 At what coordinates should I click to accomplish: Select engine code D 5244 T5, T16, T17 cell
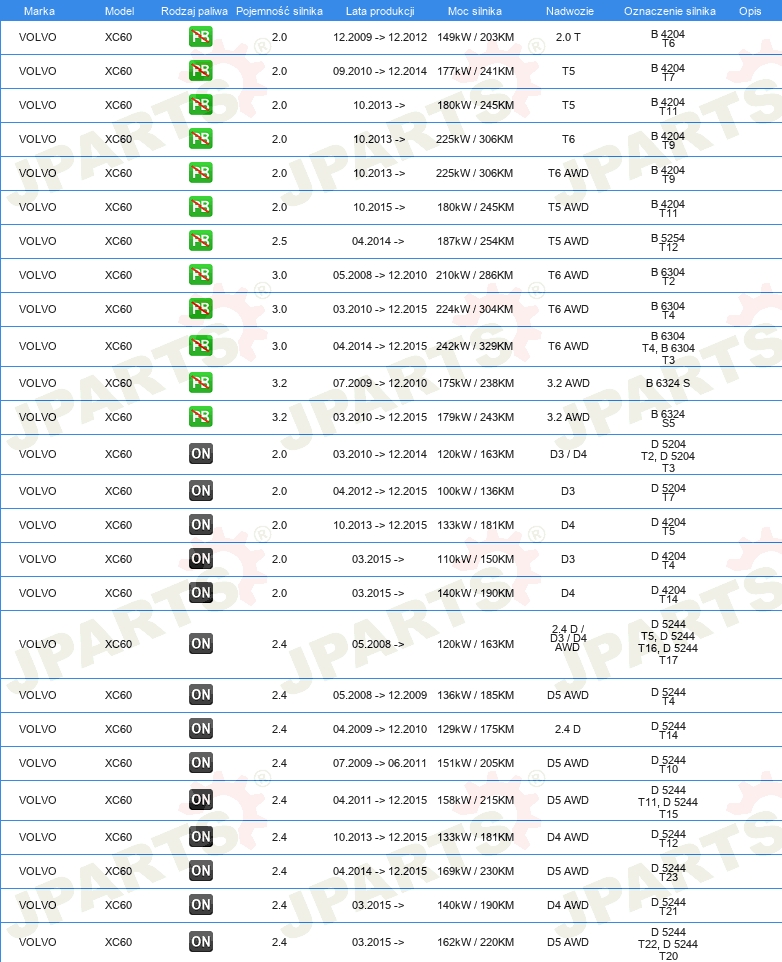point(668,642)
